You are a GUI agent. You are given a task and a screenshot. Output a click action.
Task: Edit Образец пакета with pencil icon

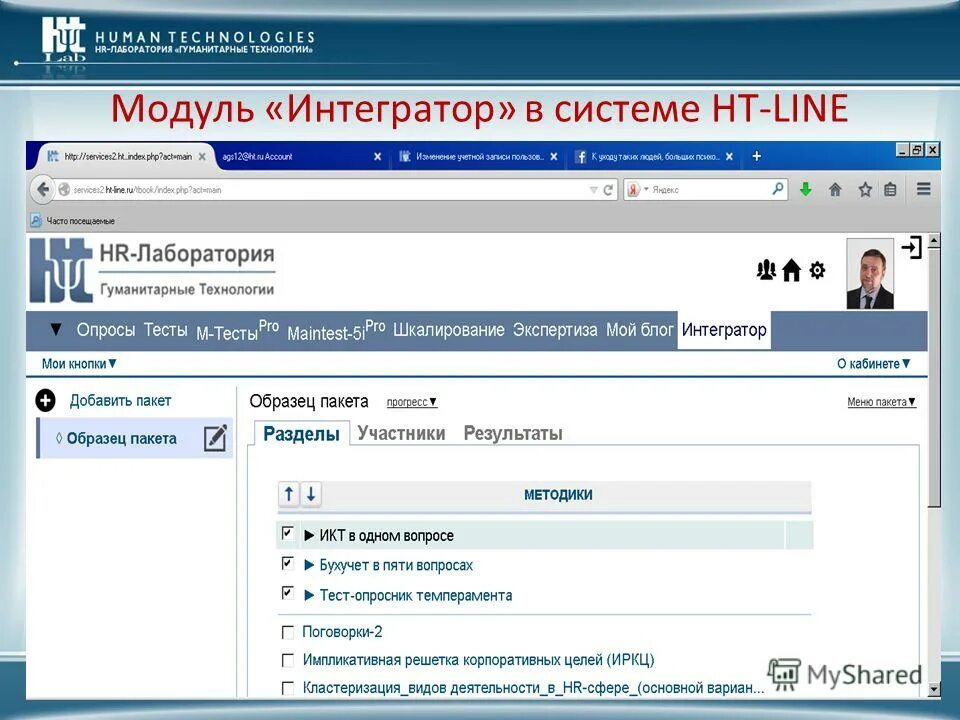(x=215, y=438)
